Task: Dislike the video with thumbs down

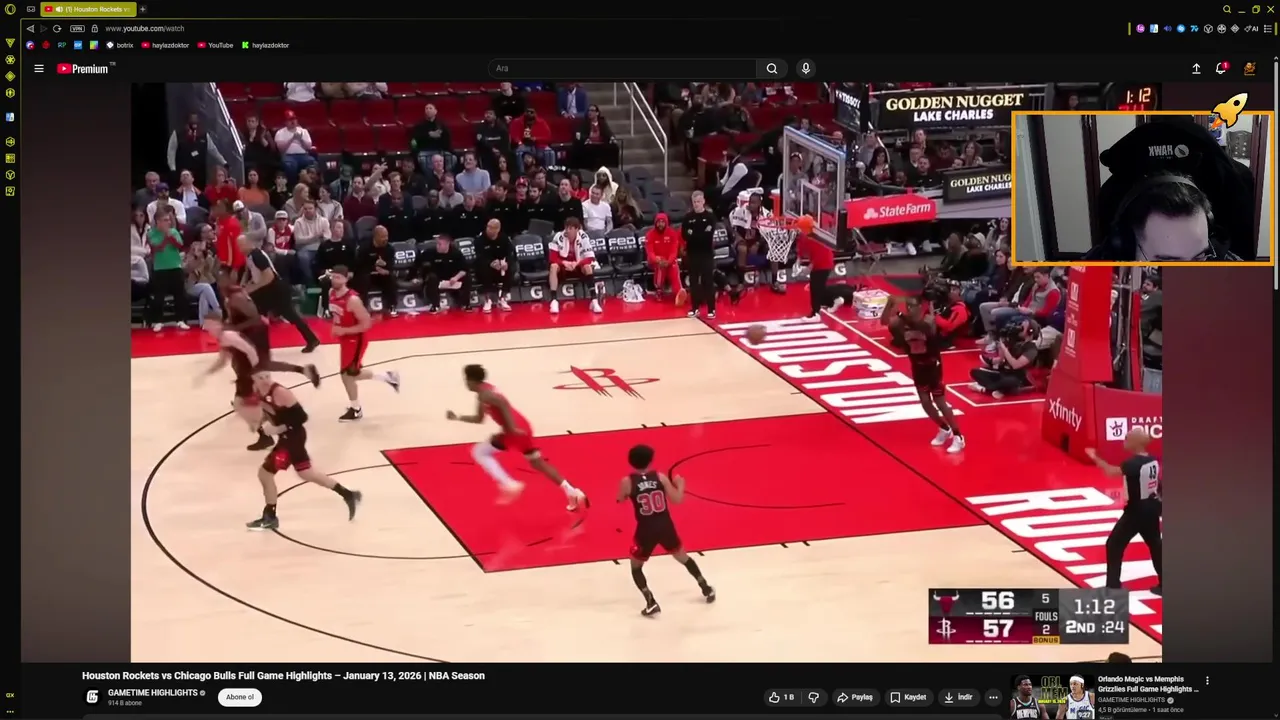Action: pyautogui.click(x=813, y=697)
